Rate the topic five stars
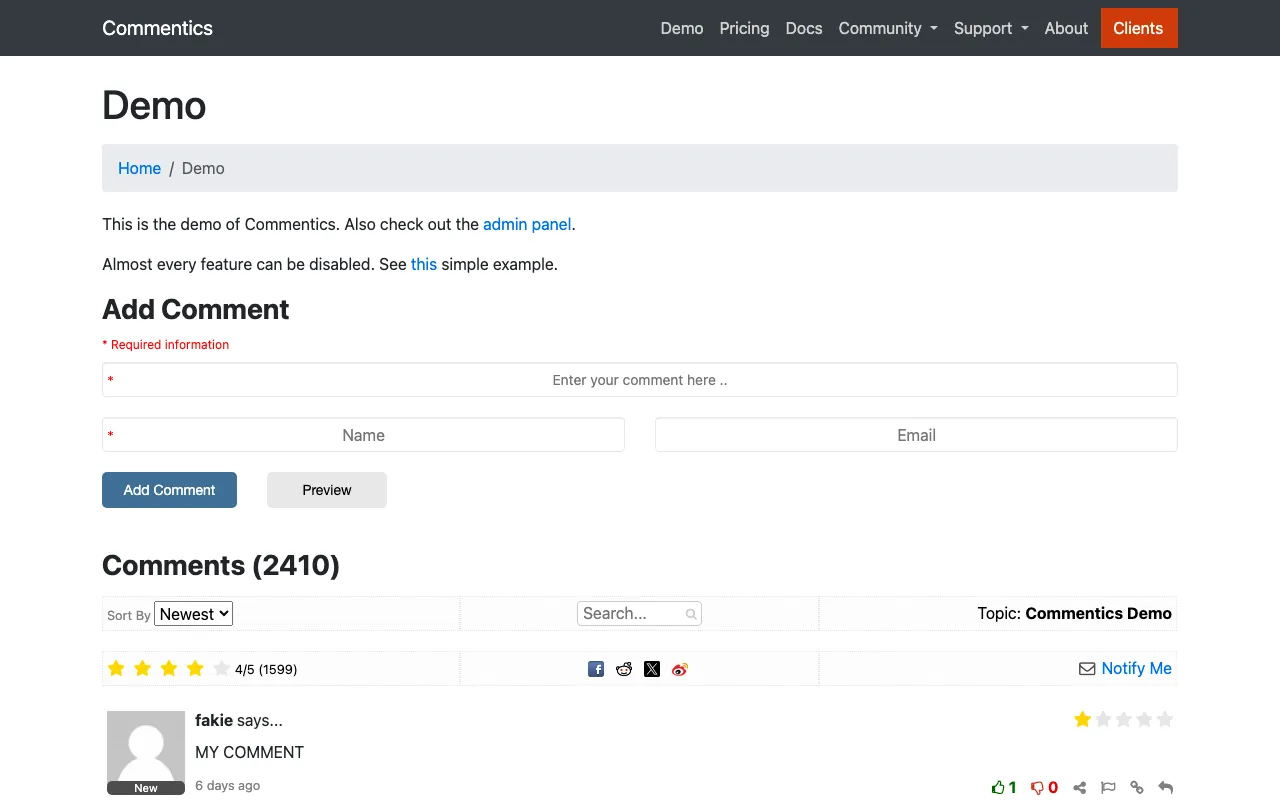The width and height of the screenshot is (1280, 800). click(x=221, y=669)
